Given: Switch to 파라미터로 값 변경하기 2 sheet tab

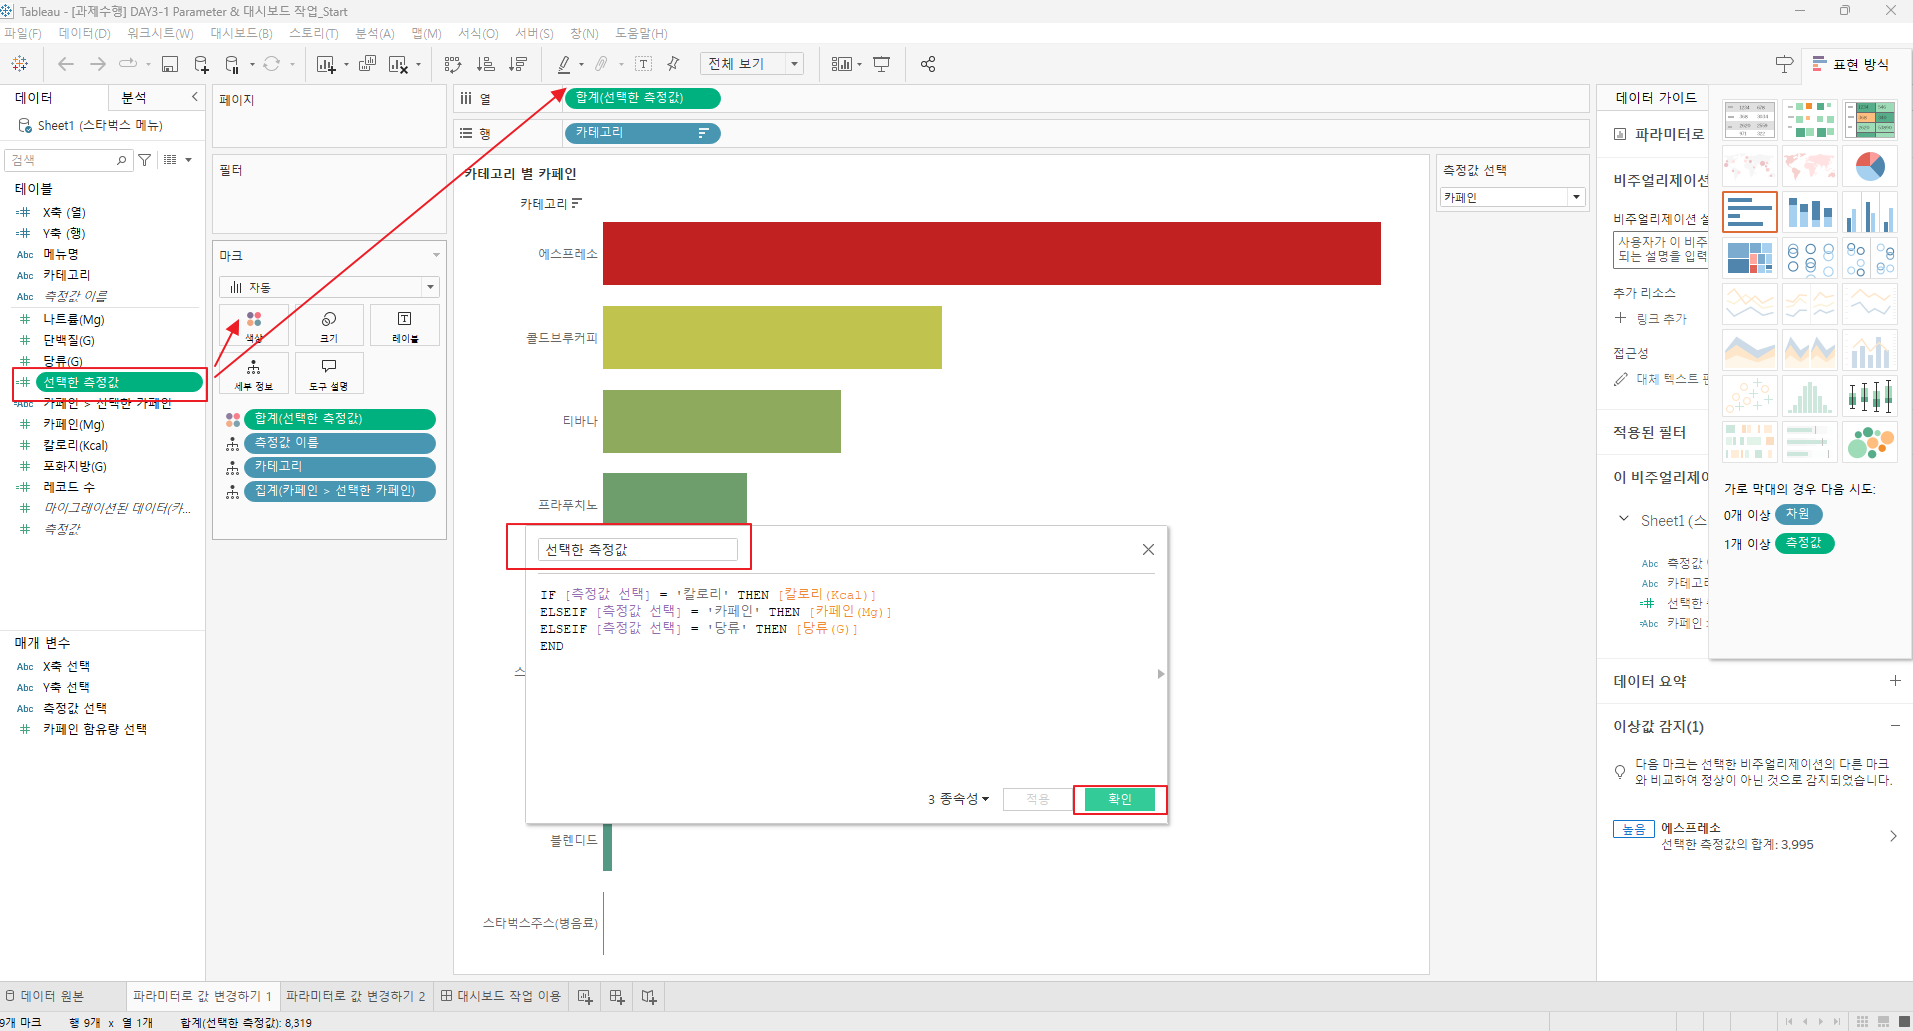Looking at the screenshot, I should click(356, 996).
